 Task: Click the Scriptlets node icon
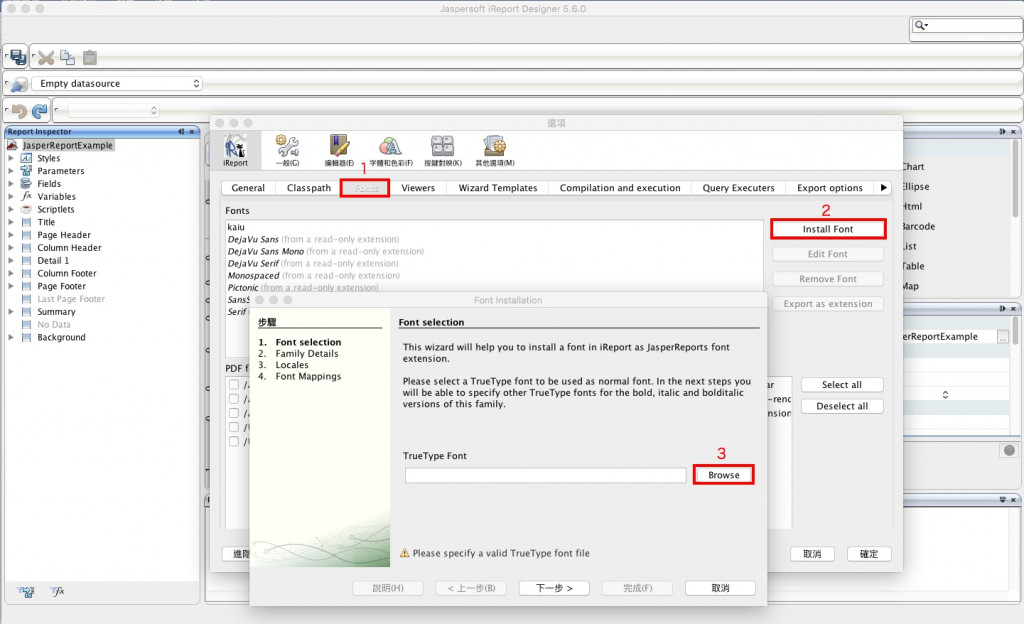[26, 210]
